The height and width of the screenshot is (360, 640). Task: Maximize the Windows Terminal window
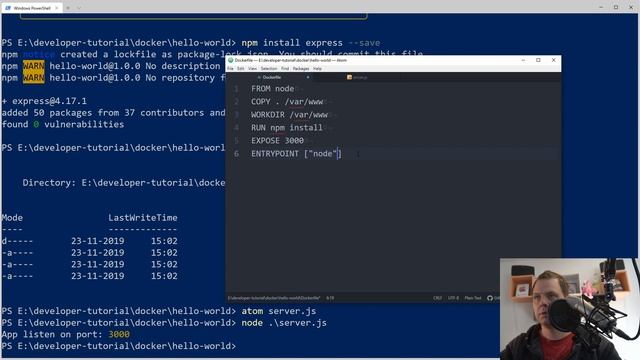(x=616, y=7)
